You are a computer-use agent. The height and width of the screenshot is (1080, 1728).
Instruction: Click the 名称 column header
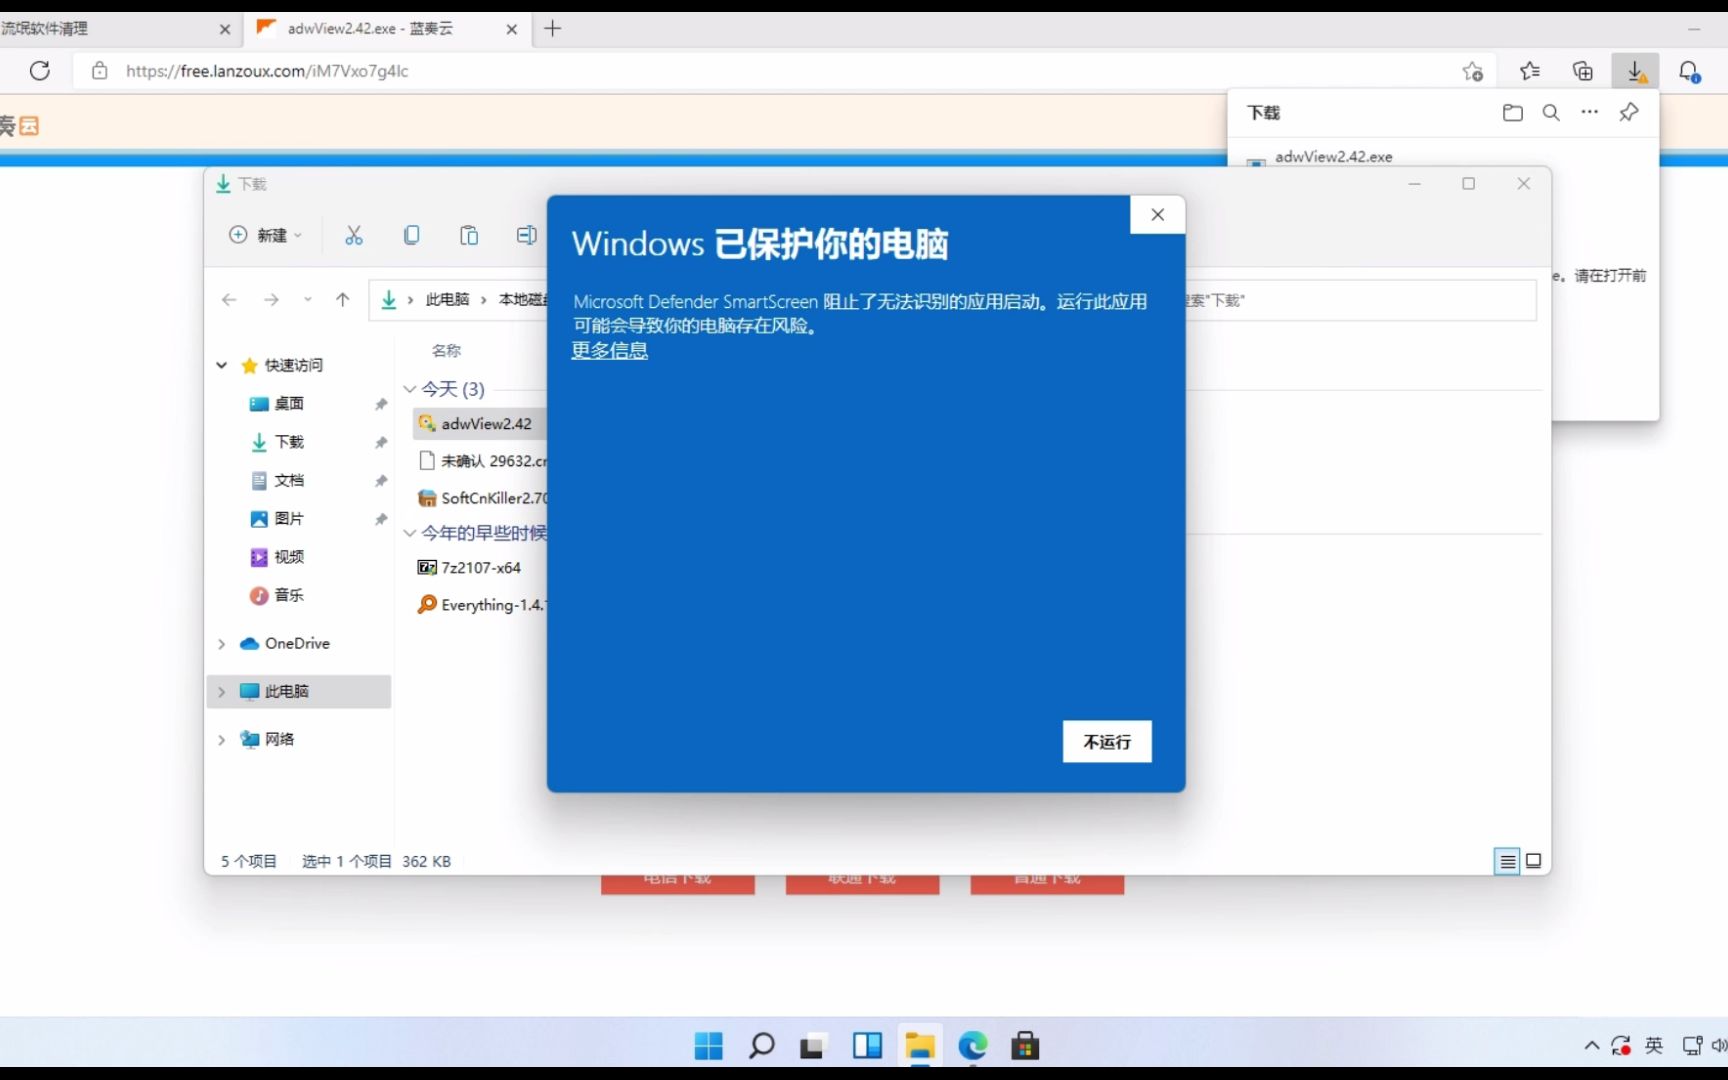446,350
